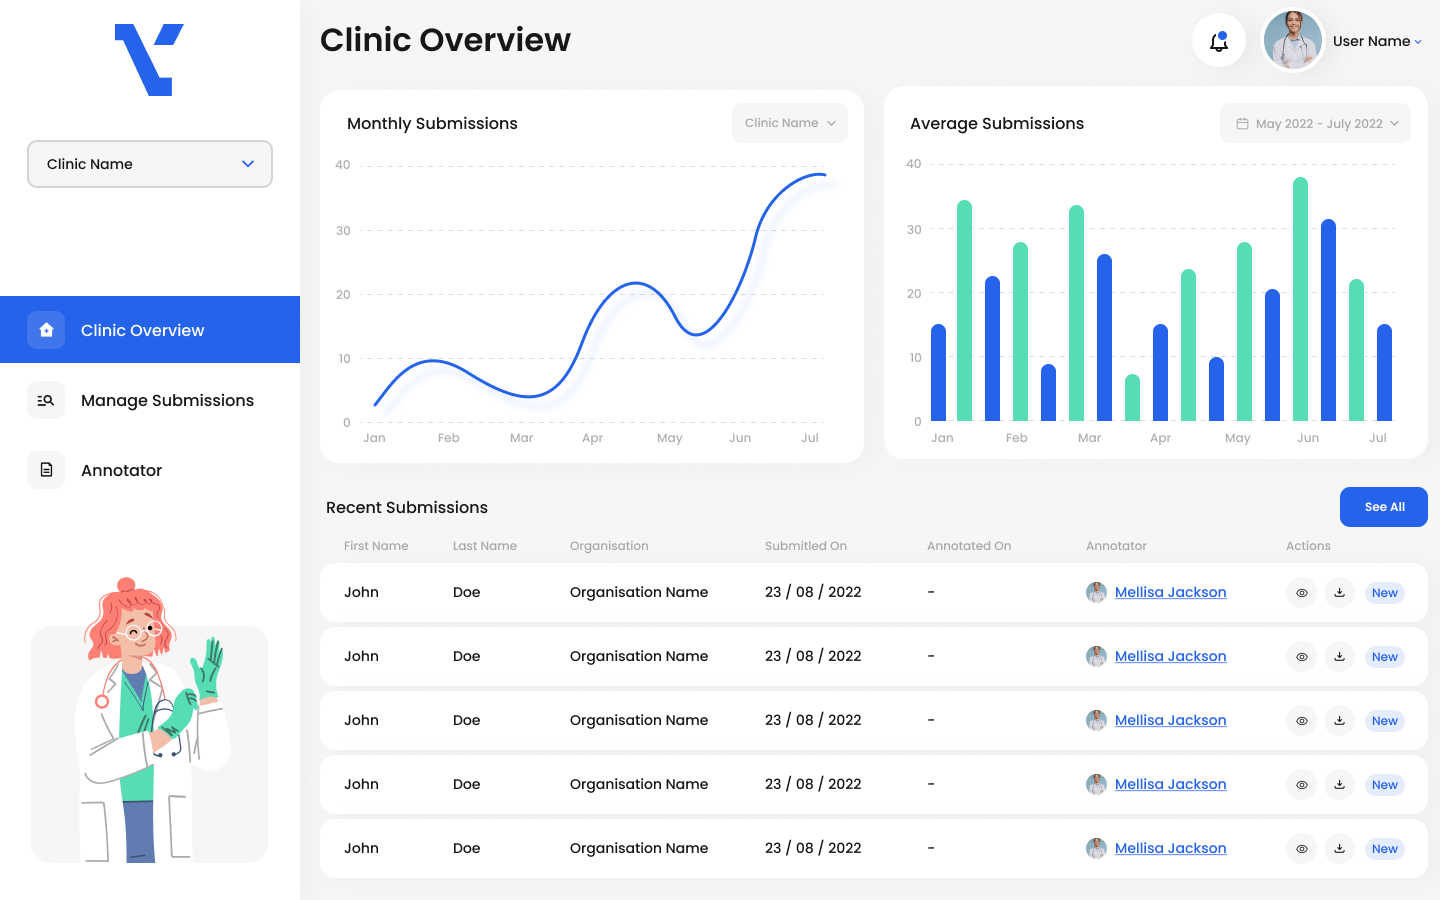Download the first row's submission
The height and width of the screenshot is (900, 1440).
[1339, 593]
